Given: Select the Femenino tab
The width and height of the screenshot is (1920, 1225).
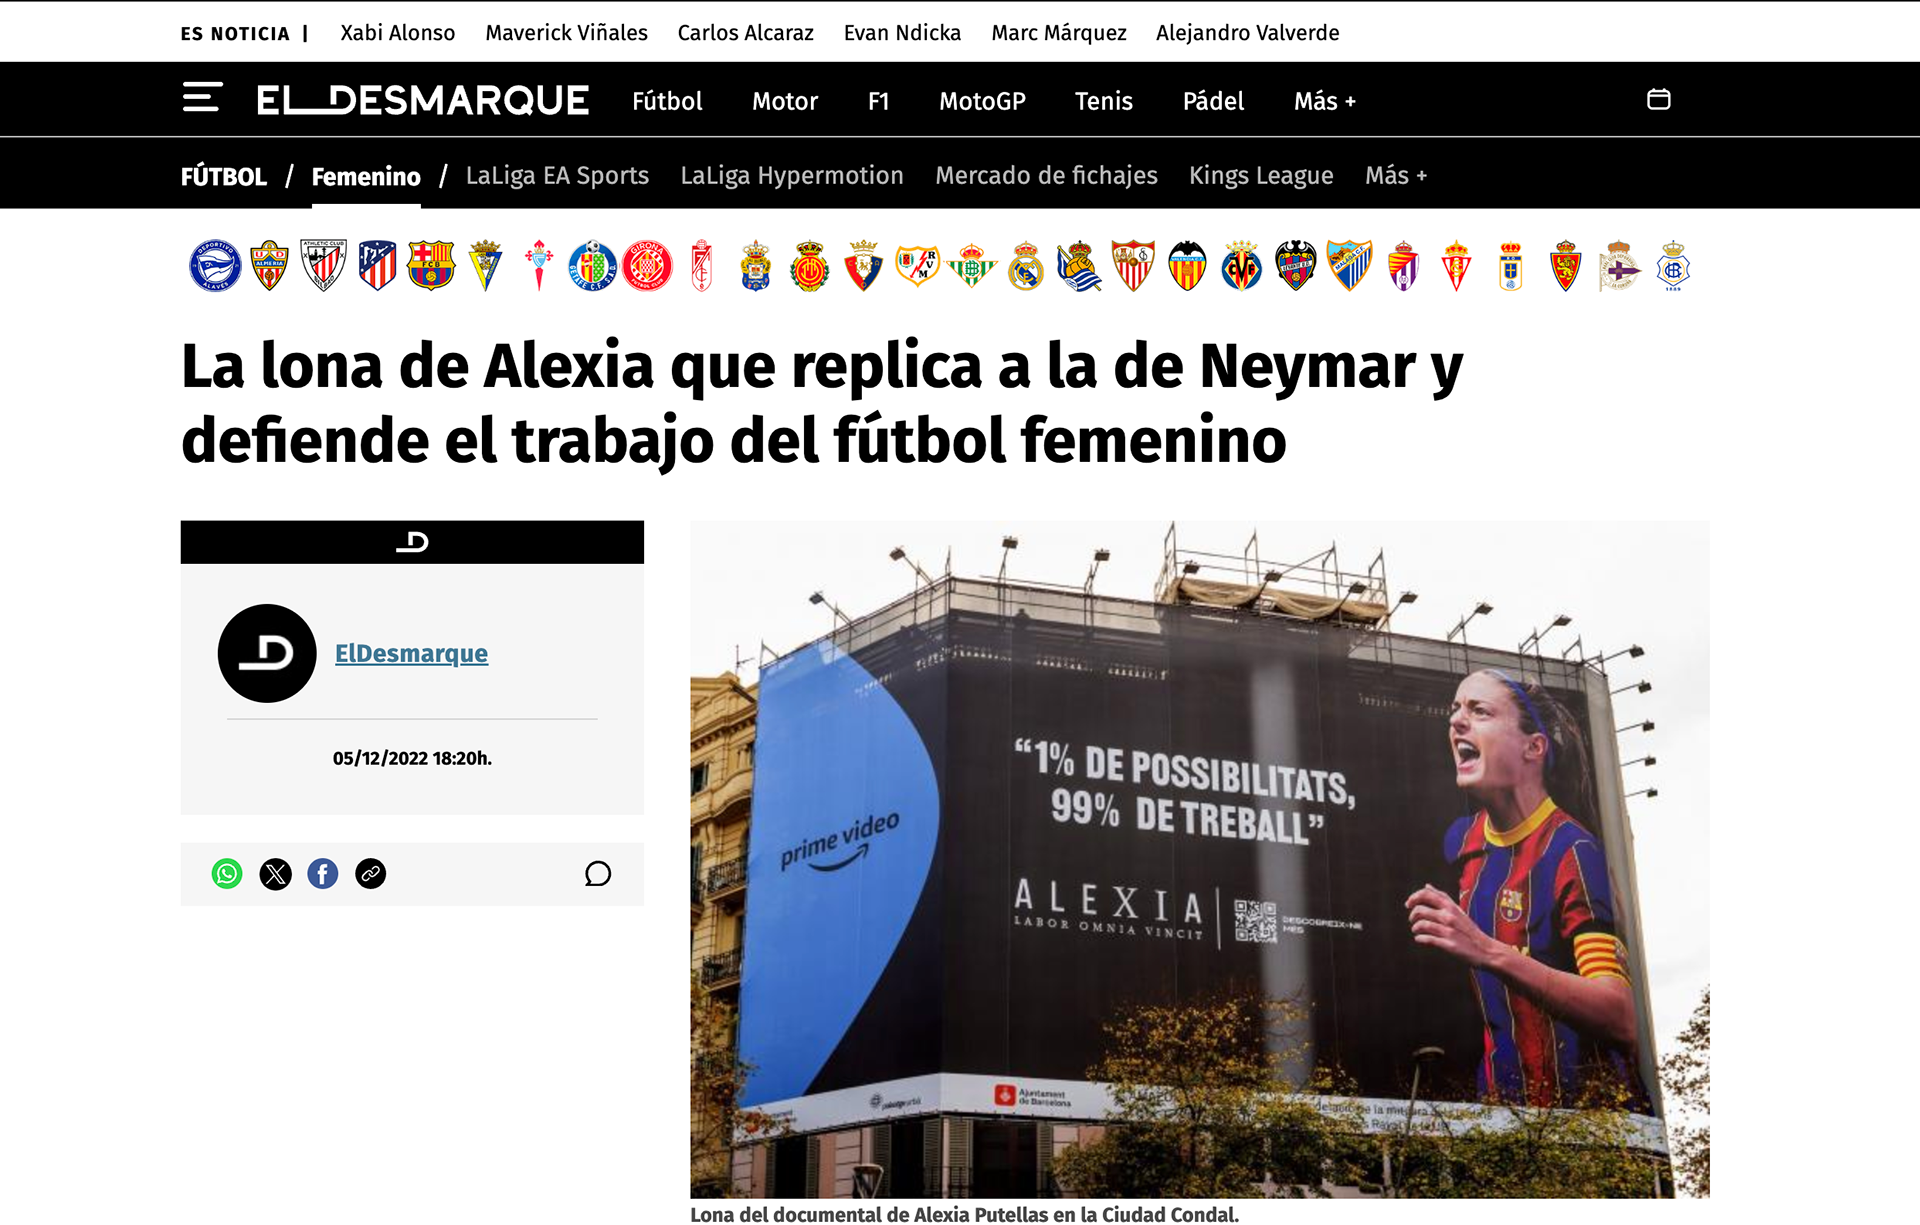Looking at the screenshot, I should (x=366, y=177).
